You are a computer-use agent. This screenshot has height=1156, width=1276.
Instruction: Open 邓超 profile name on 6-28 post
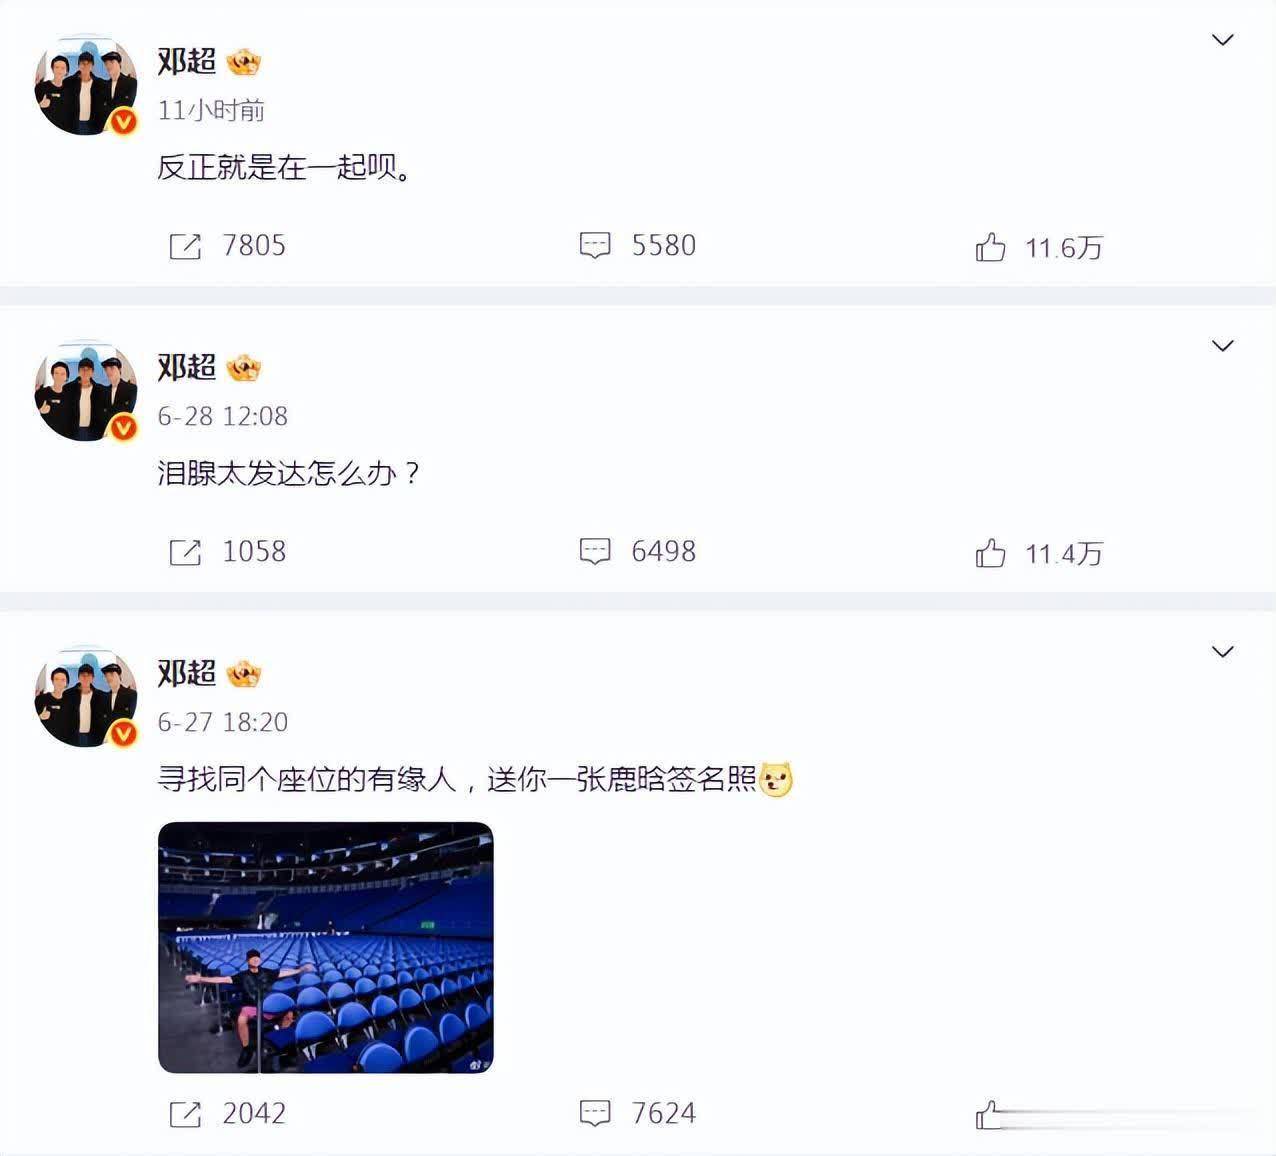[187, 367]
